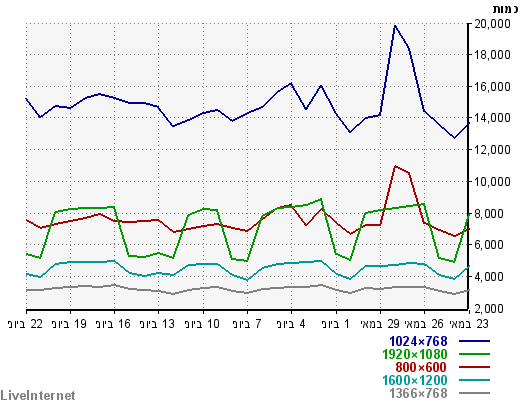
Task: Click the date label with 26
Action: point(424,324)
